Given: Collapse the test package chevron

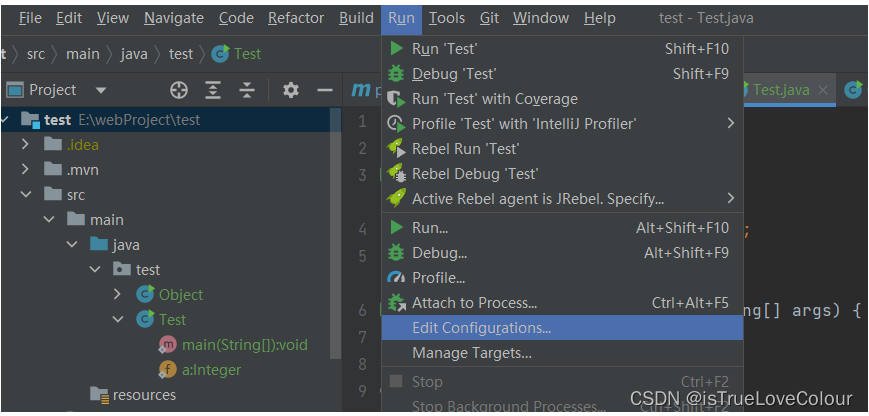Looking at the screenshot, I should point(95,269).
